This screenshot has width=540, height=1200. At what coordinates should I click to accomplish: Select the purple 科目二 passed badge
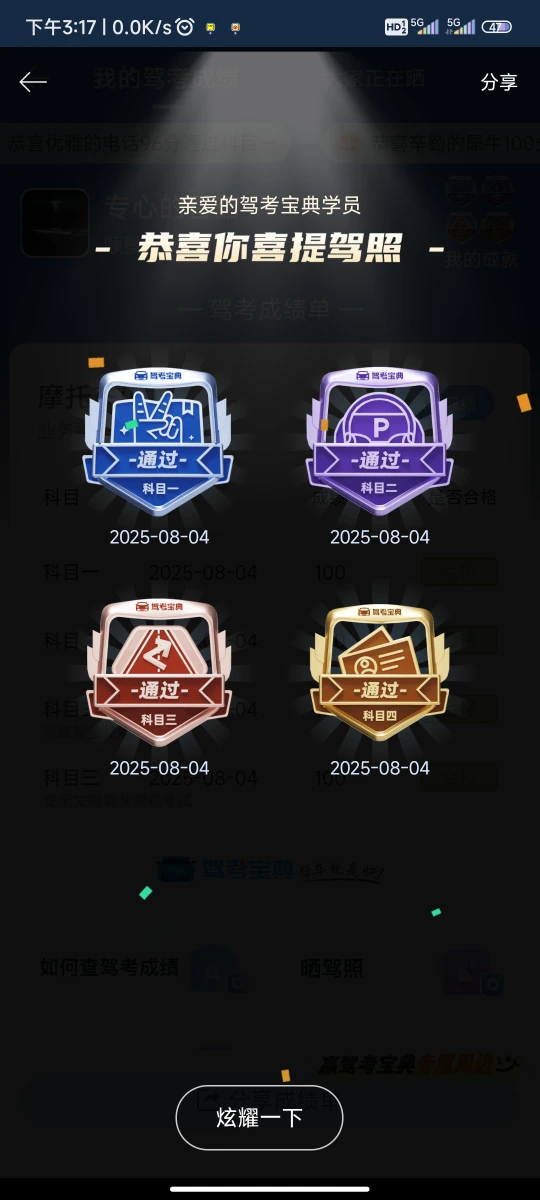tap(380, 442)
